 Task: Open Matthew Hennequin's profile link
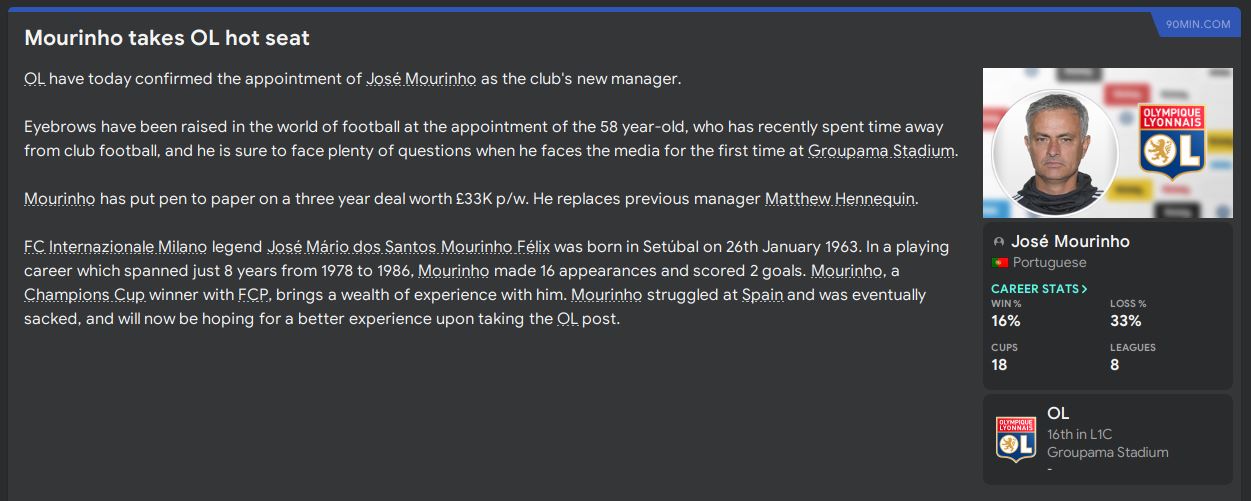(839, 199)
